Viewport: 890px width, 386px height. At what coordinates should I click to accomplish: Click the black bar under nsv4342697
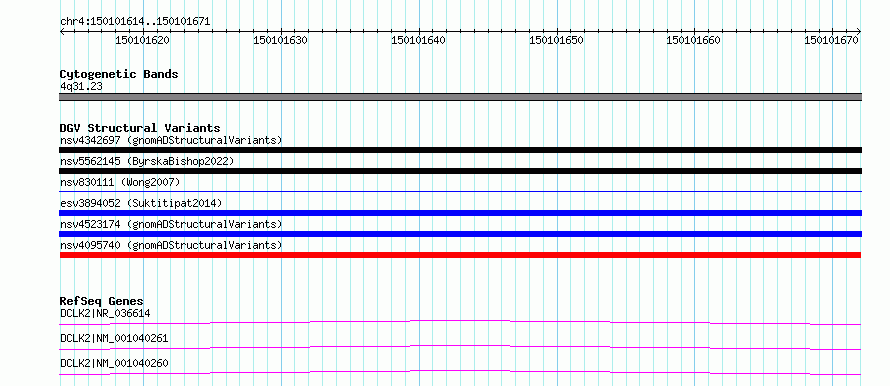(x=460, y=150)
